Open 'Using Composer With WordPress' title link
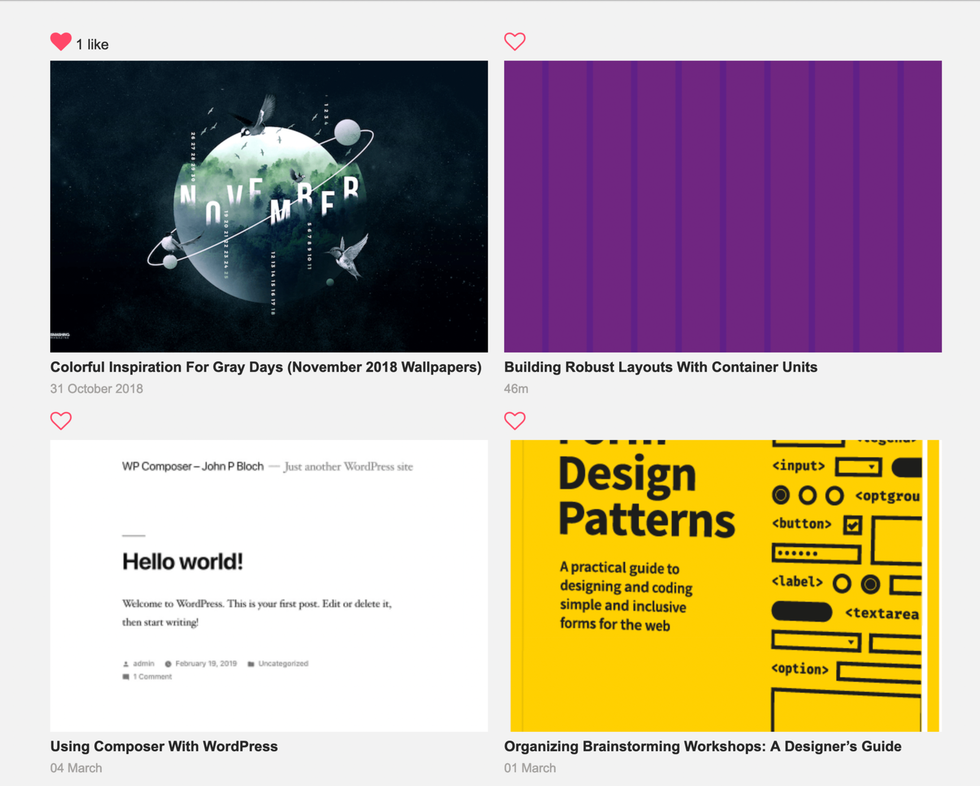This screenshot has width=980, height=786. (164, 746)
